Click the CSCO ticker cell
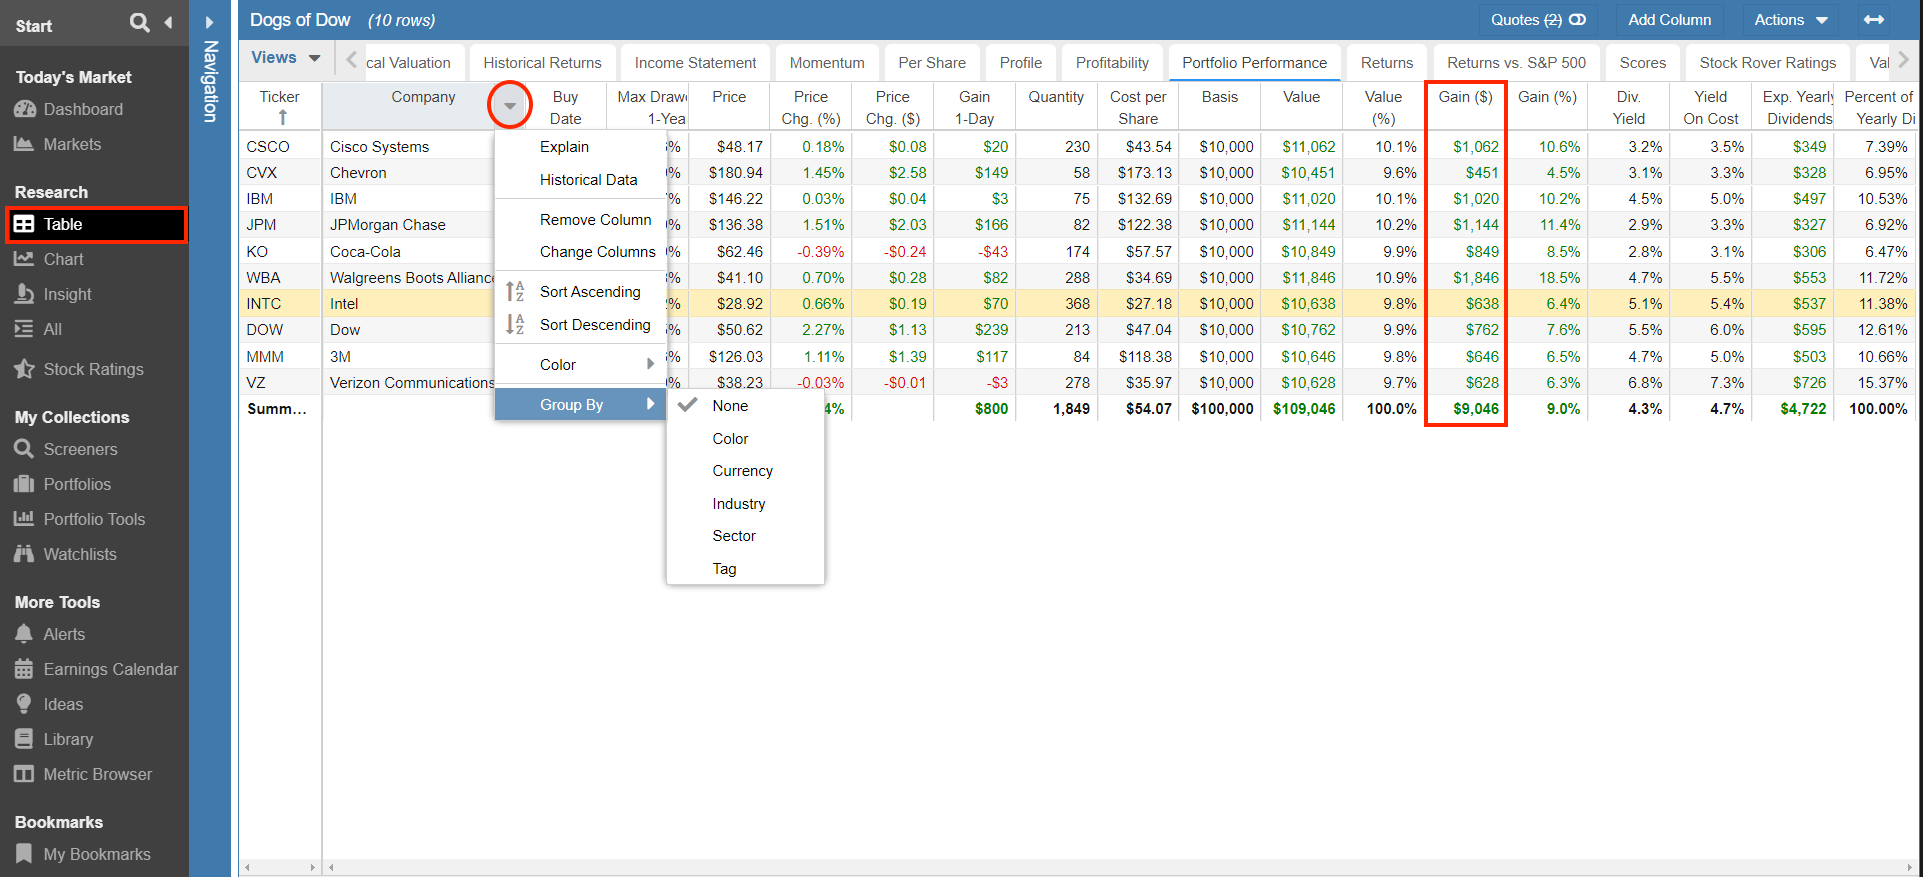 point(280,147)
